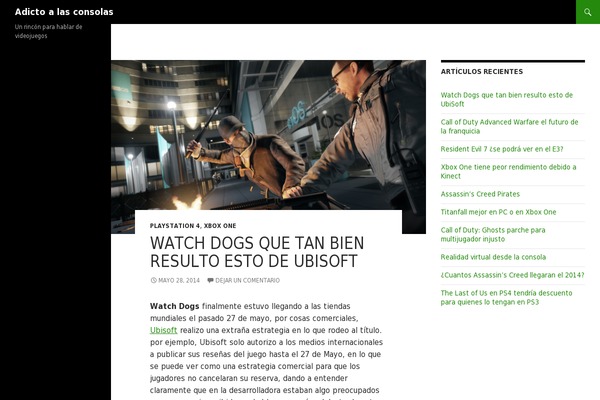The height and width of the screenshot is (400, 600).
Task: Open Call of Duty: Ghosts parche article
Action: coord(493,235)
